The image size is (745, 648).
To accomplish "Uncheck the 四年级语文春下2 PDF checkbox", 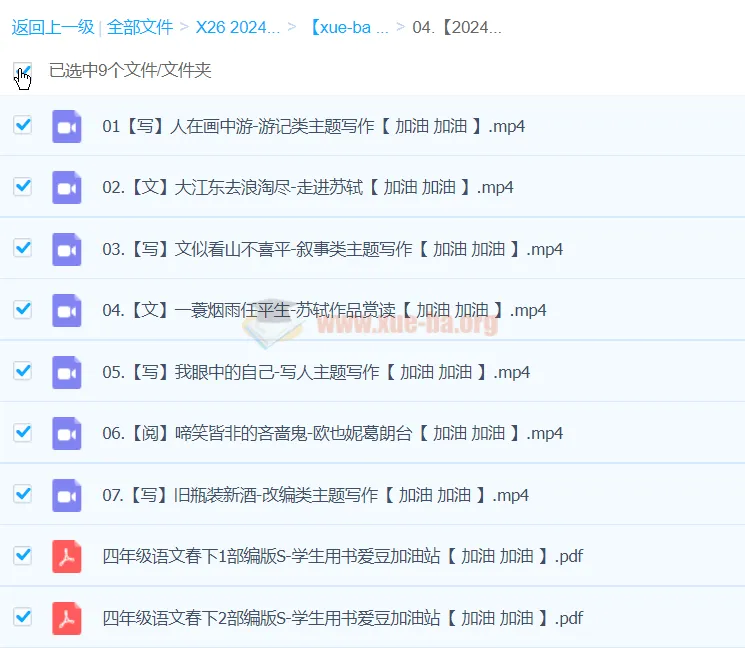I will 22,617.
